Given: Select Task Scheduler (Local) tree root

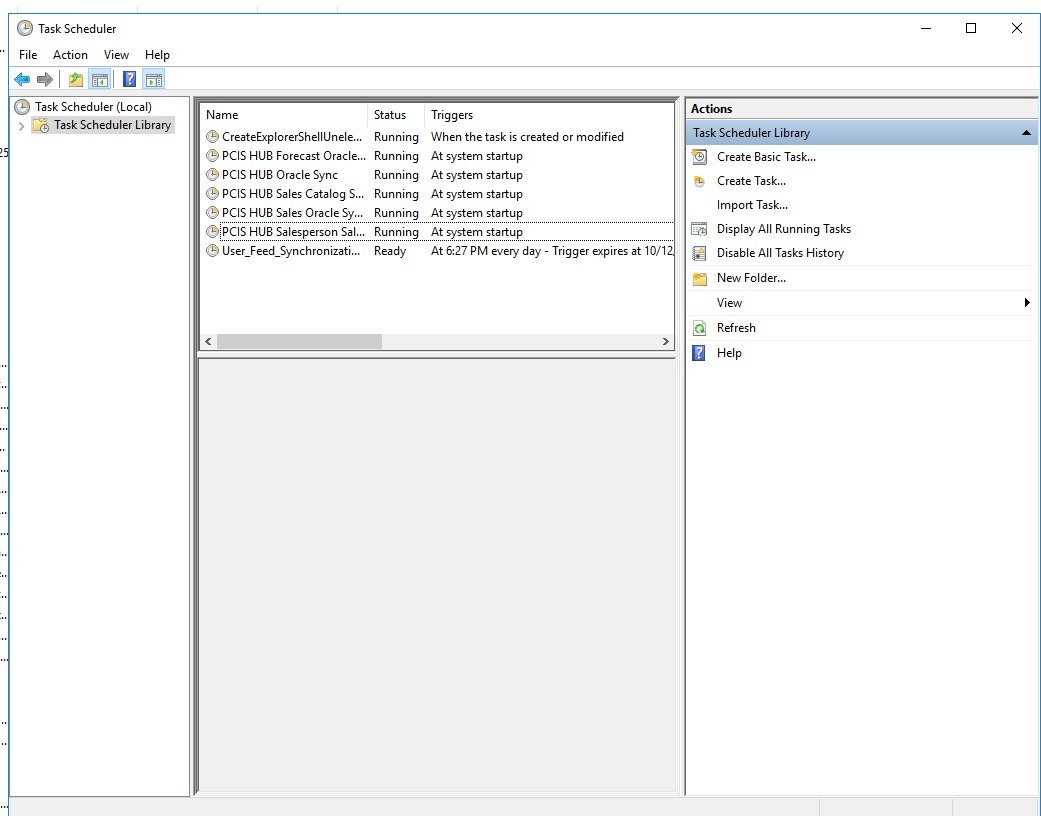Looking at the screenshot, I should pos(94,106).
